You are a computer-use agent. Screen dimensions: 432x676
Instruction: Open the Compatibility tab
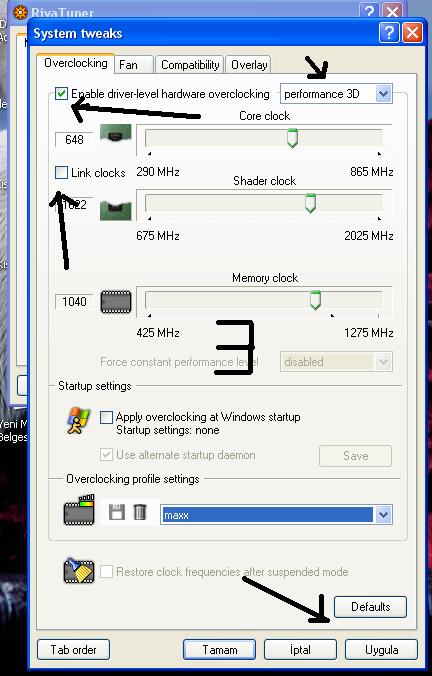(190, 65)
